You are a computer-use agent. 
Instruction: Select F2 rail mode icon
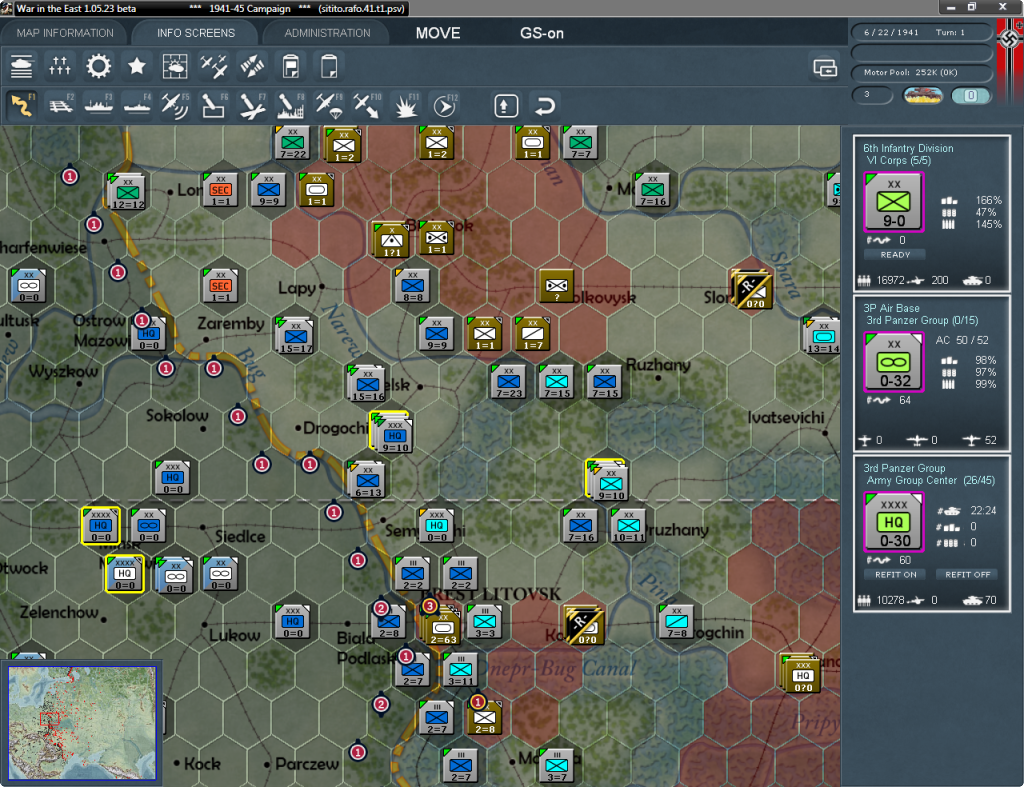(x=61, y=105)
